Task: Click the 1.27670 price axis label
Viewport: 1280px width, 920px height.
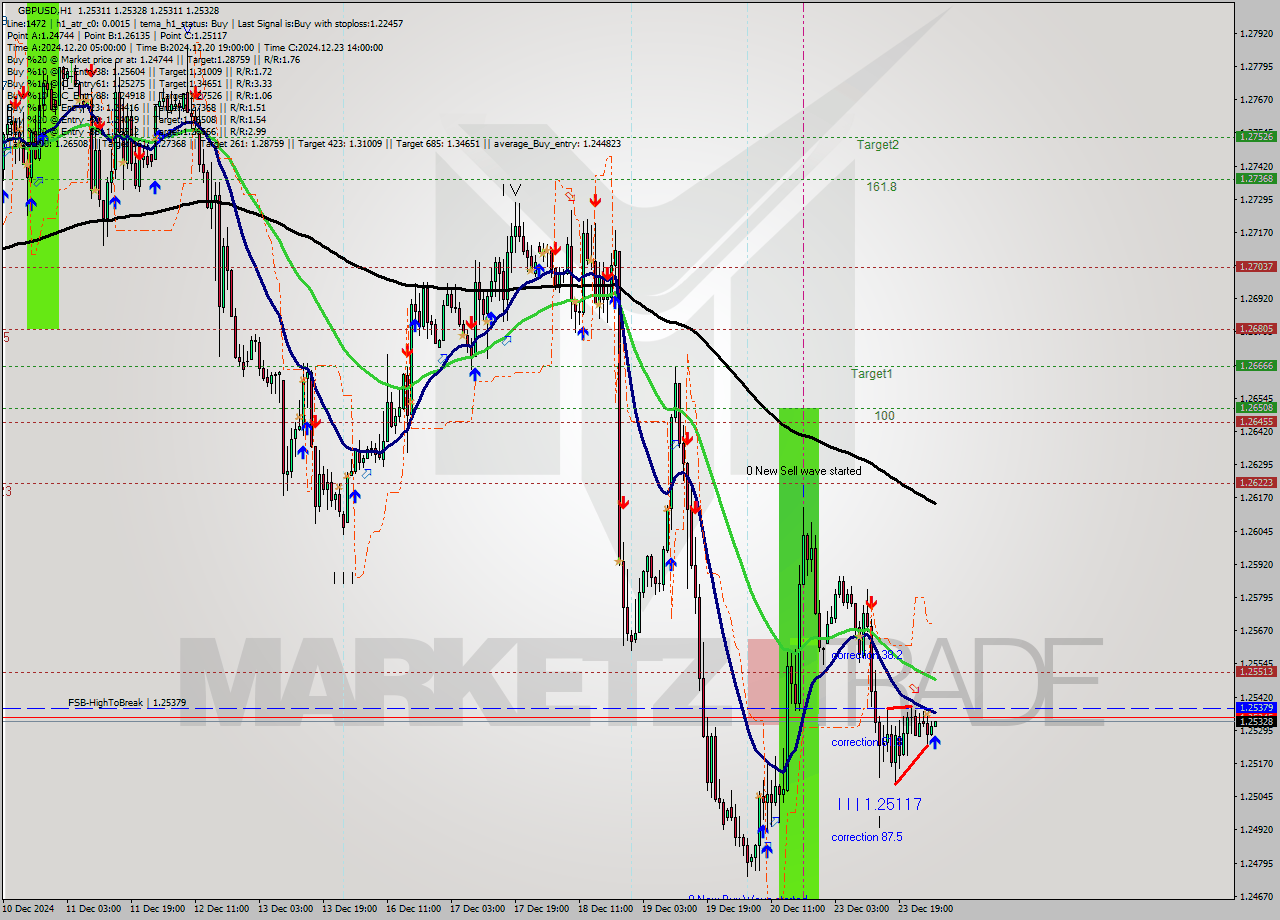Action: [1256, 99]
